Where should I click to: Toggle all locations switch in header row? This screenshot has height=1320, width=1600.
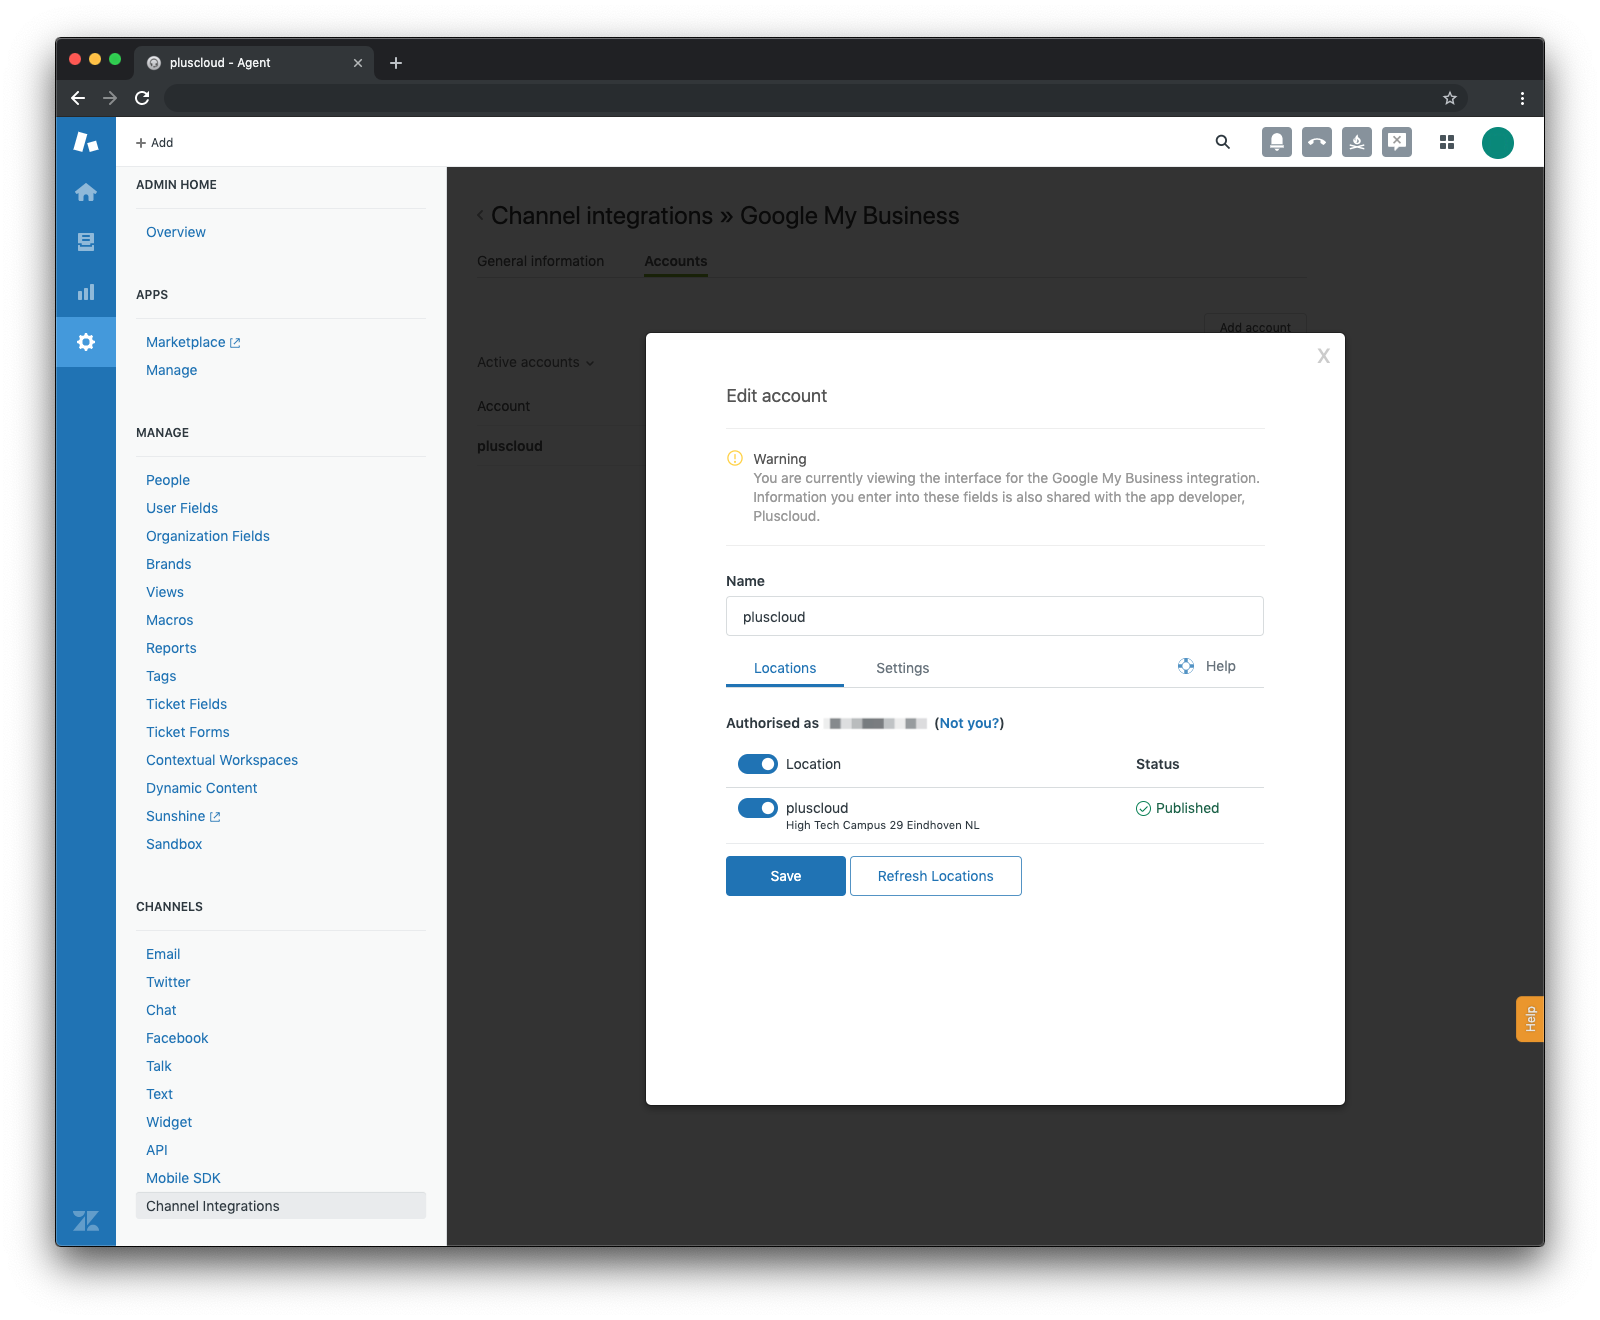758,764
